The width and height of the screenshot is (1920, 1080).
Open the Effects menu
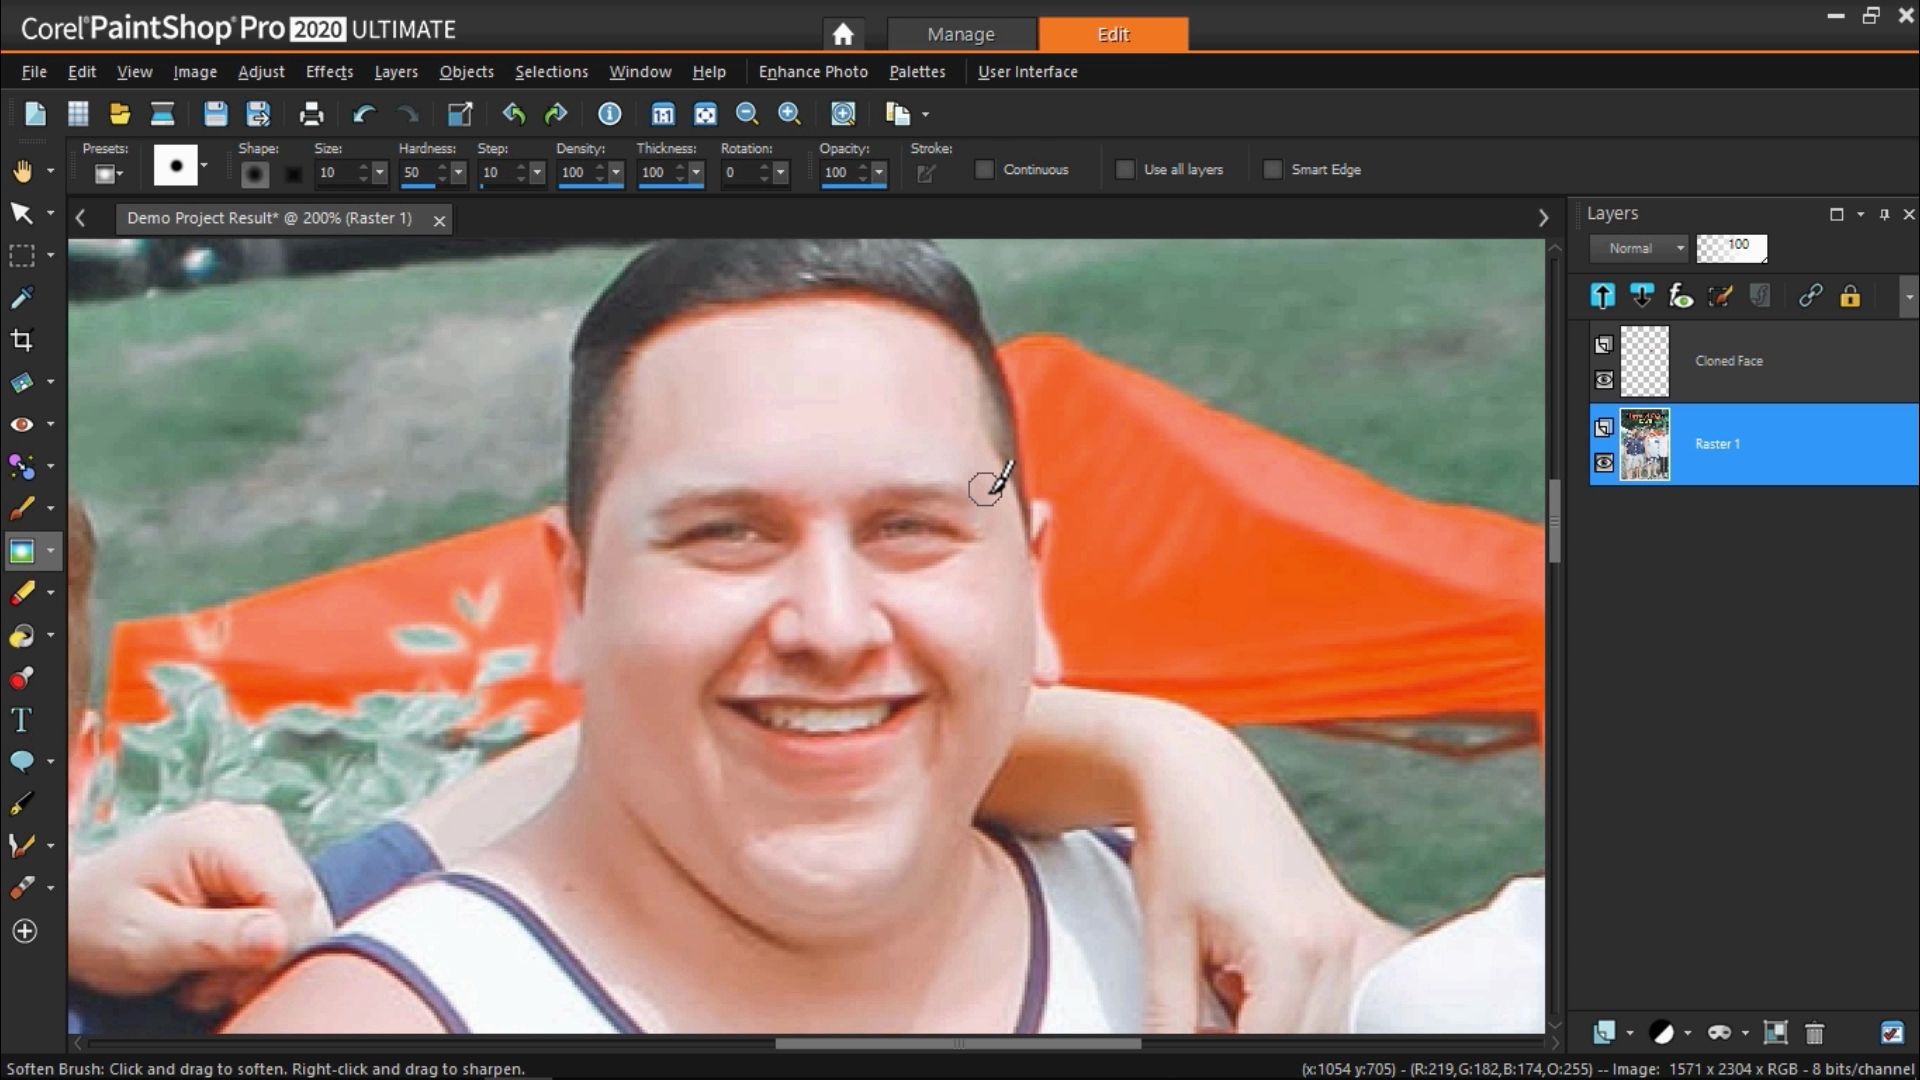click(329, 72)
